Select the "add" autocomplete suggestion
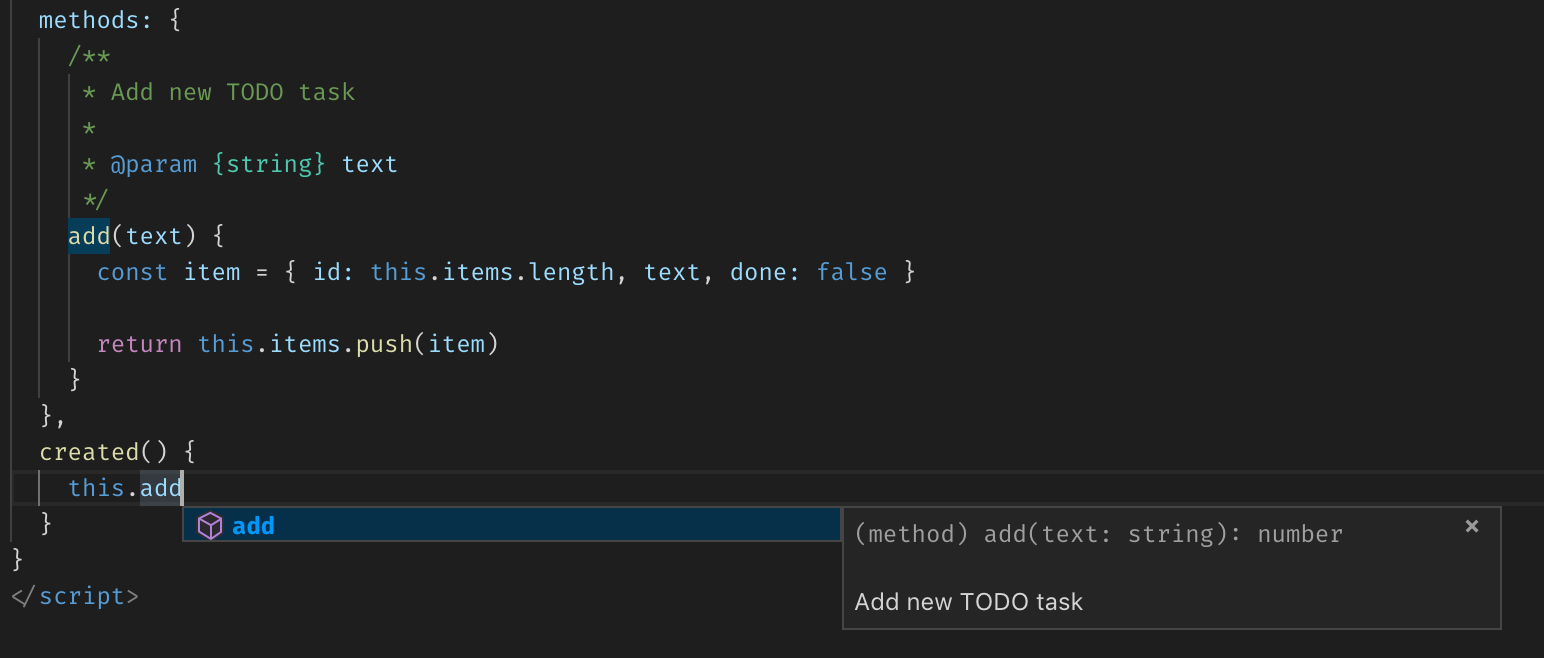The height and width of the screenshot is (658, 1544). point(254,526)
